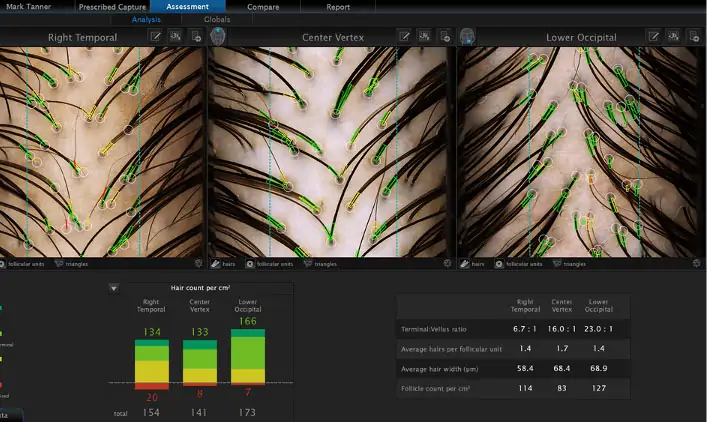Expand the Hair count per cm² dropdown arrow
This screenshot has width=707, height=422.
pyautogui.click(x=114, y=288)
